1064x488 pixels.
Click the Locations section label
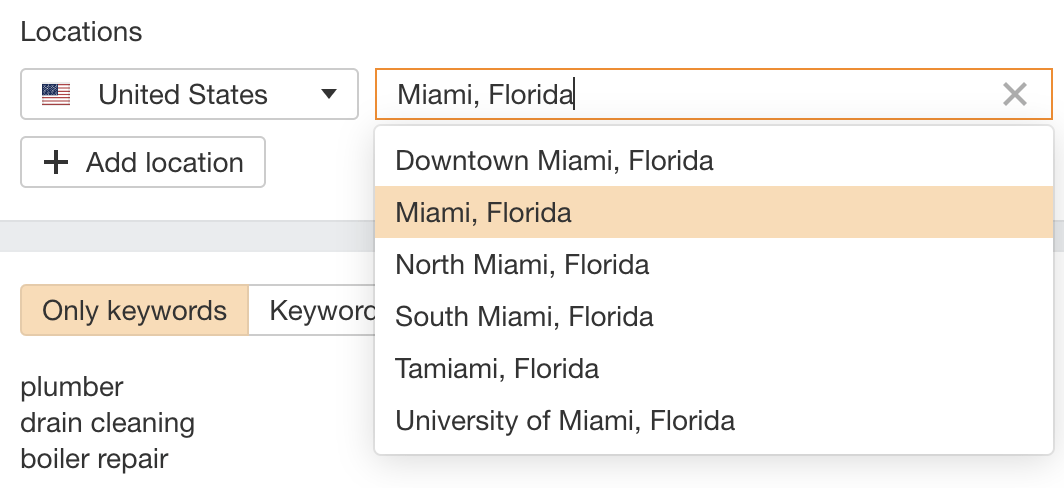pos(81,31)
